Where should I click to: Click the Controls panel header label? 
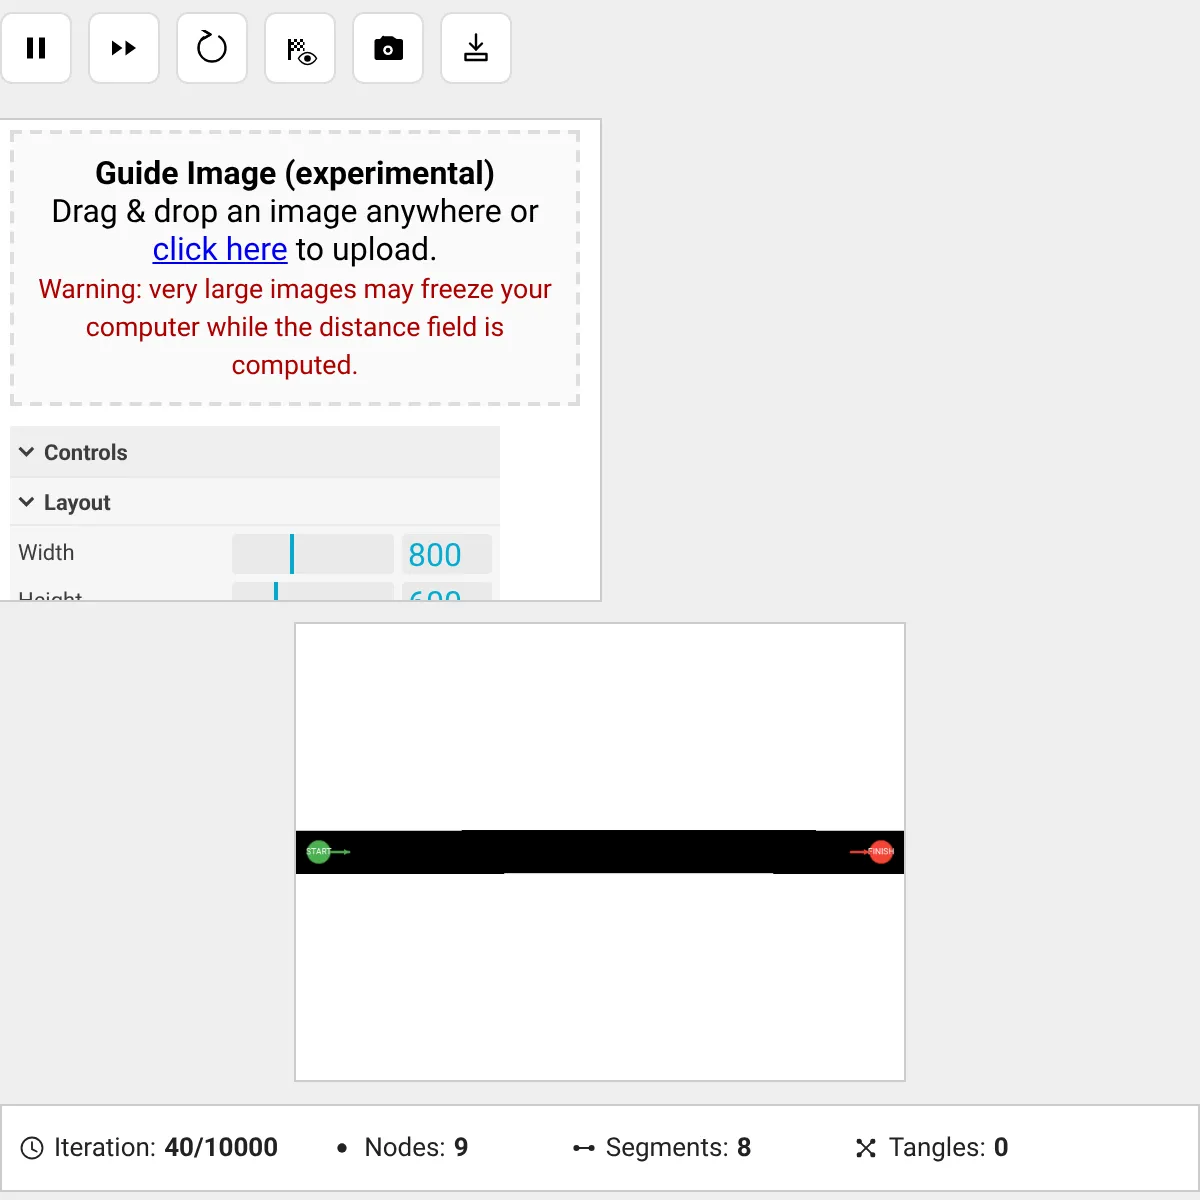click(x=86, y=452)
